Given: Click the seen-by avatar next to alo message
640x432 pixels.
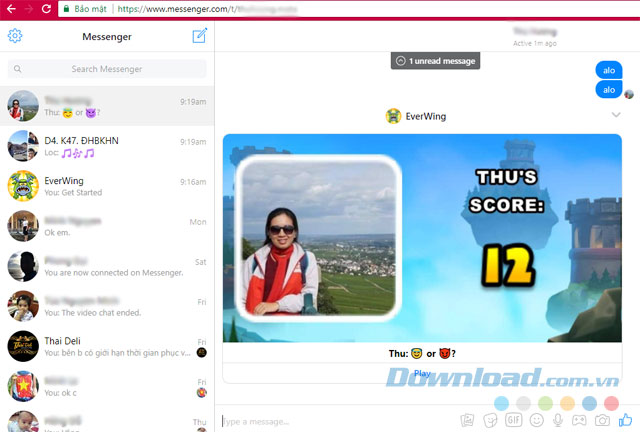Looking at the screenshot, I should click(x=629, y=94).
